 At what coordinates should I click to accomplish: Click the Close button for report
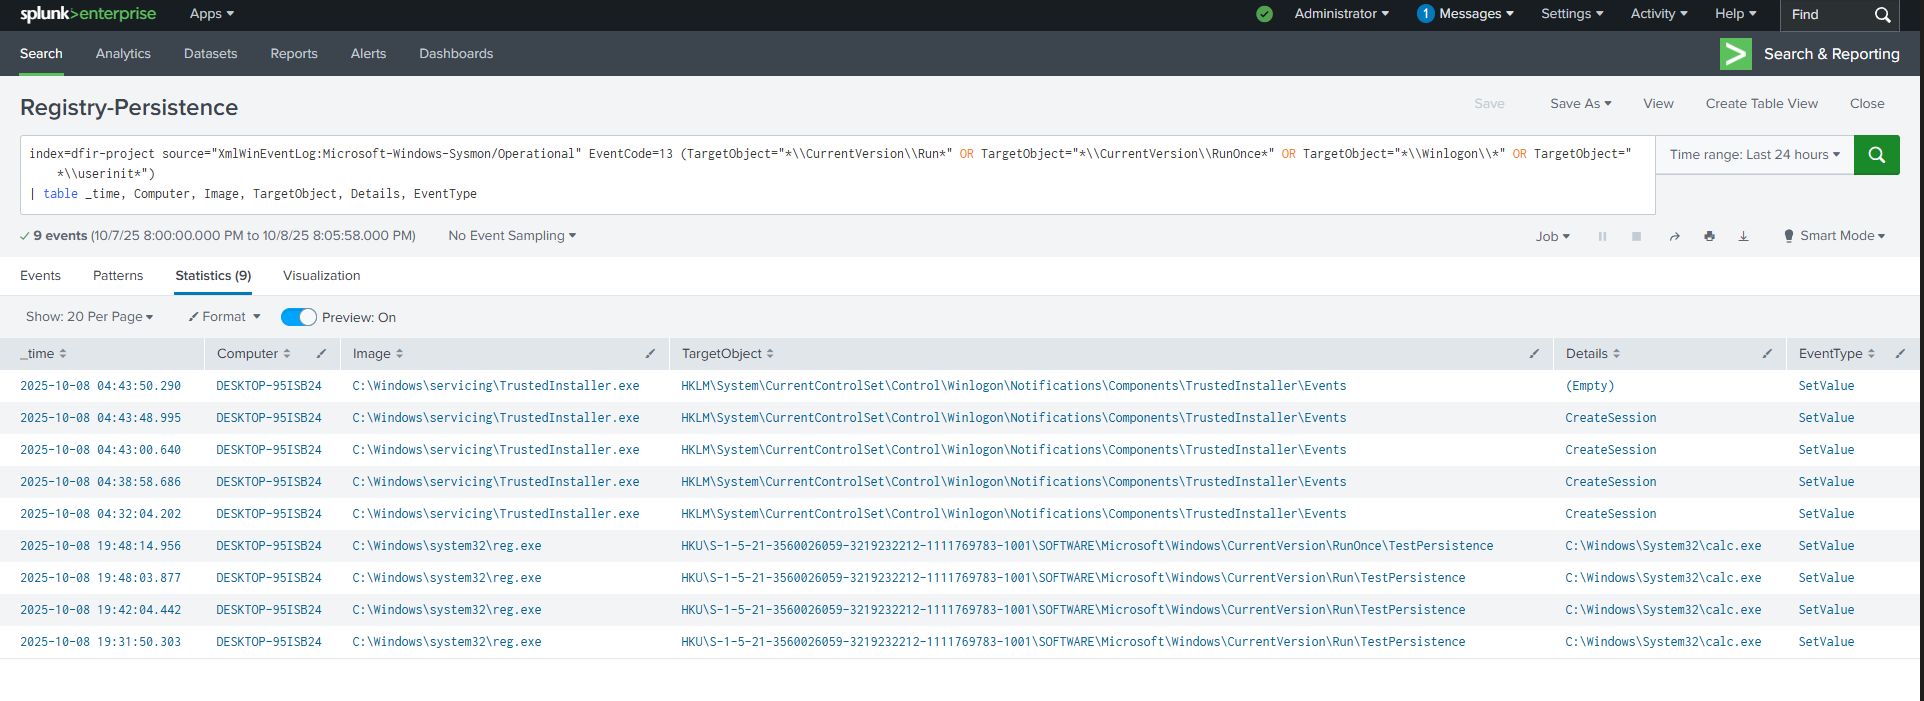(1867, 104)
